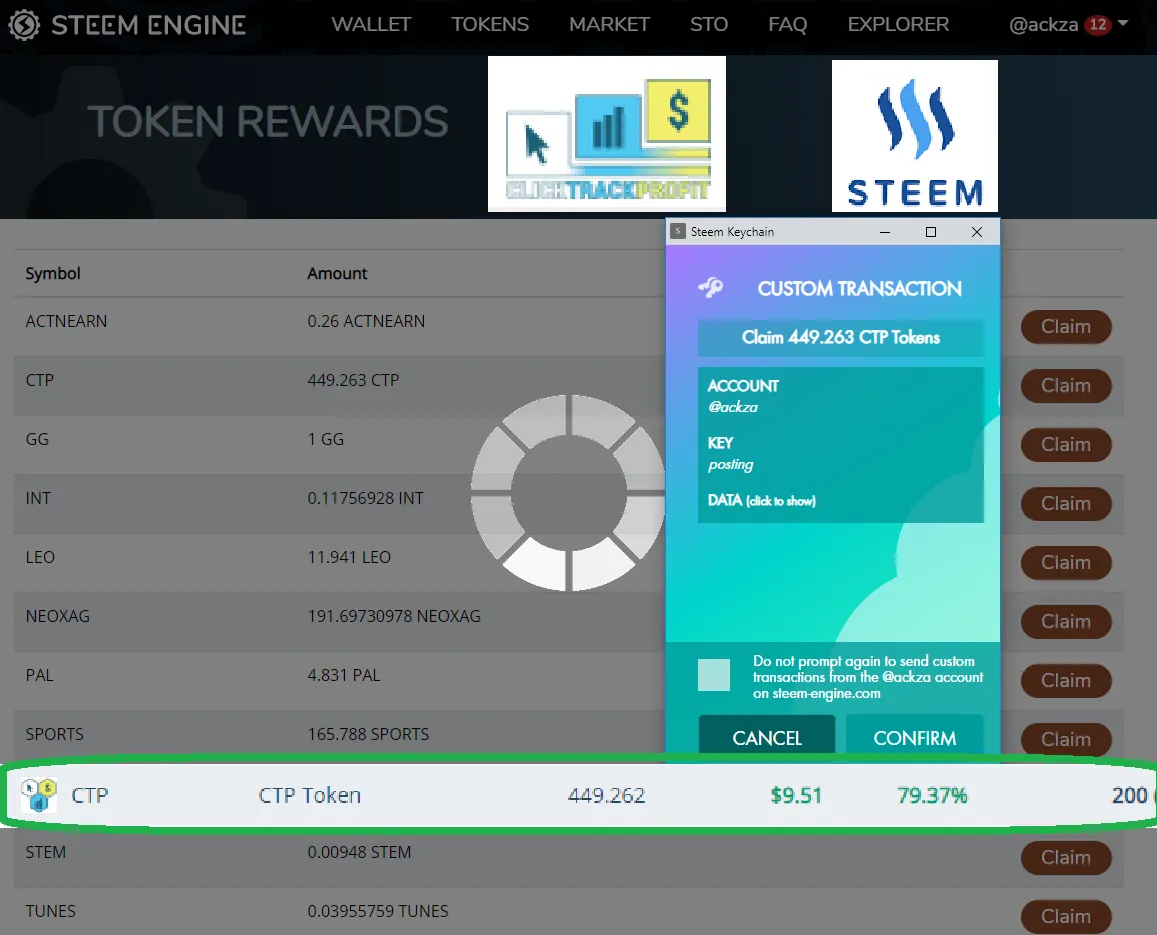Click the Steem Keychain title bar app icon
The image size is (1157, 935).
click(678, 231)
